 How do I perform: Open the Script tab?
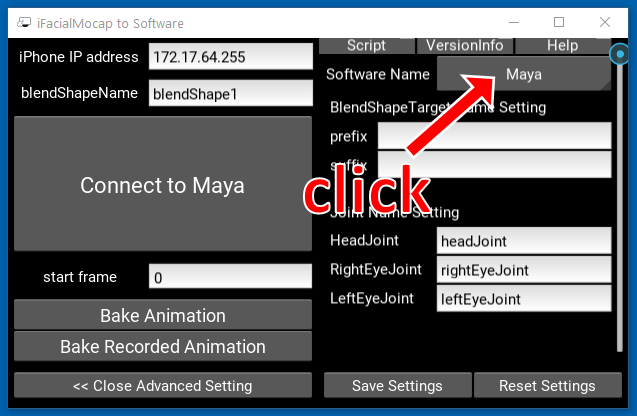(366, 46)
